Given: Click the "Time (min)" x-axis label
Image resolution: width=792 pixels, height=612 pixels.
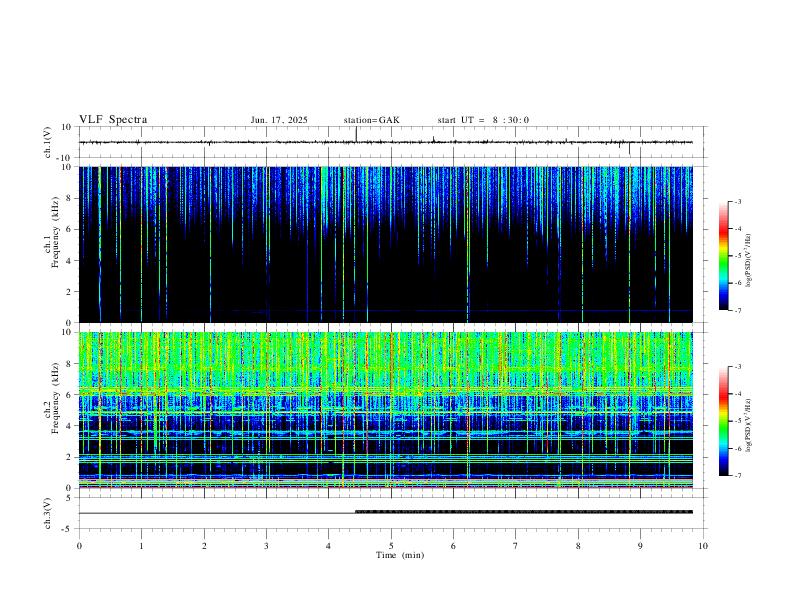Looking at the screenshot, I should [x=400, y=555].
